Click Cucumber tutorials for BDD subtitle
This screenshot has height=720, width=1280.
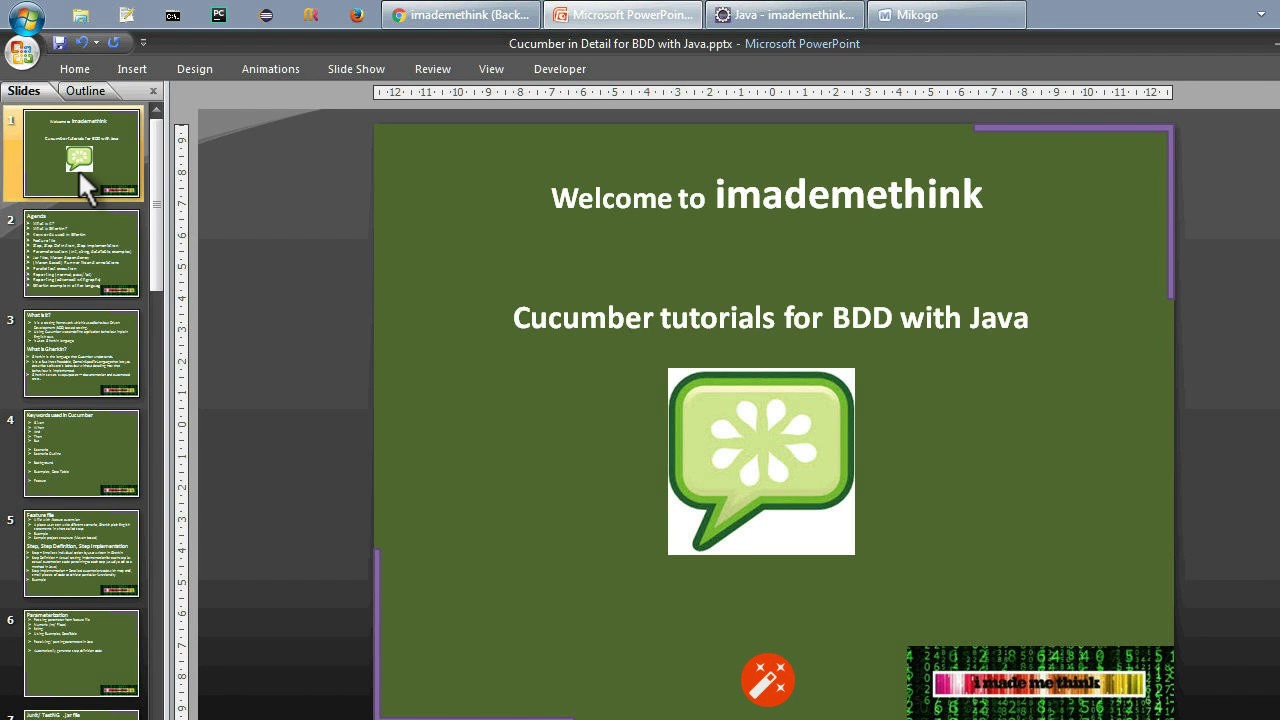coord(770,318)
